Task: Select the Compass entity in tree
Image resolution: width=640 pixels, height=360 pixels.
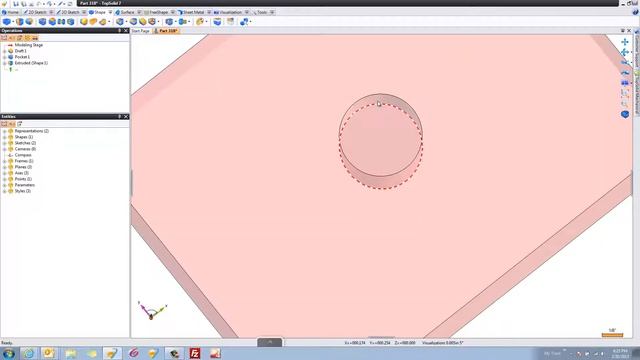Action: 23,155
